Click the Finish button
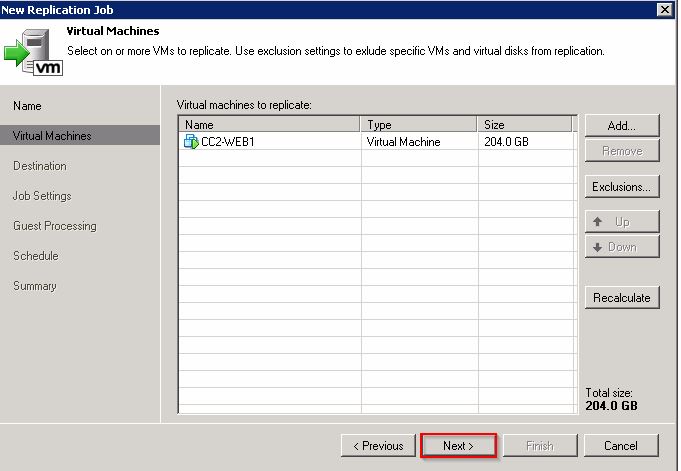 click(540, 446)
